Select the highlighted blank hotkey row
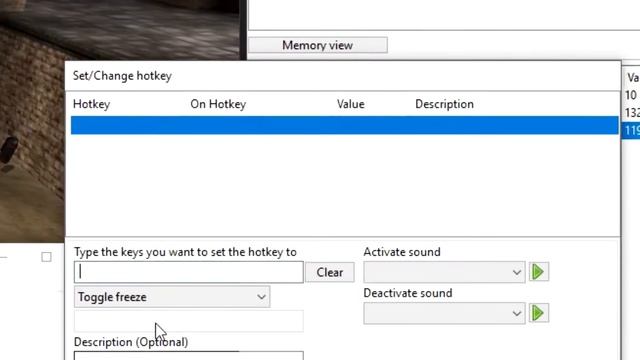 click(345, 125)
